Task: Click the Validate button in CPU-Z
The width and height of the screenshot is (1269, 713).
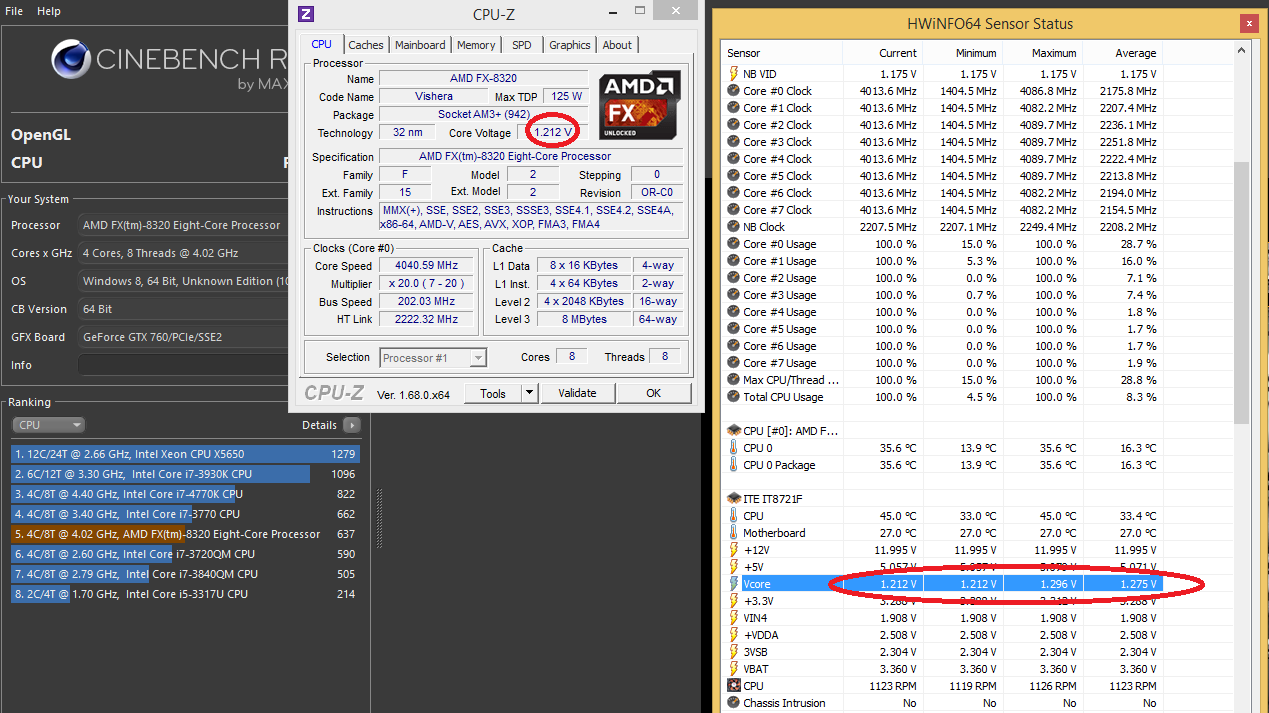Action: [577, 393]
